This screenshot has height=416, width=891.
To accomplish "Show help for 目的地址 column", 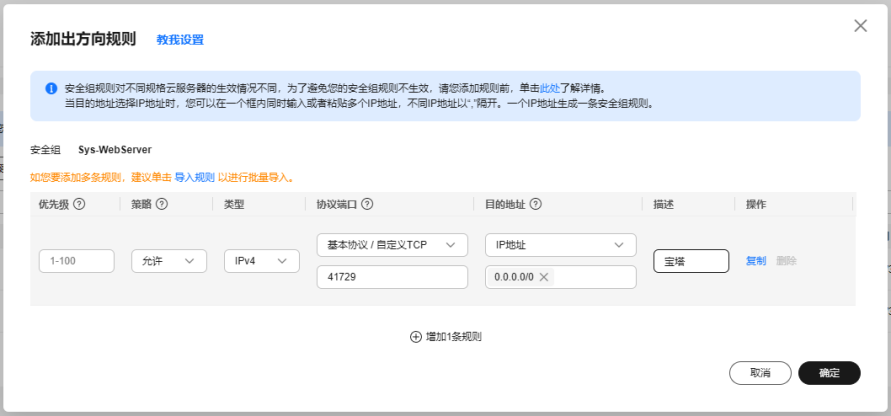I will click(535, 204).
